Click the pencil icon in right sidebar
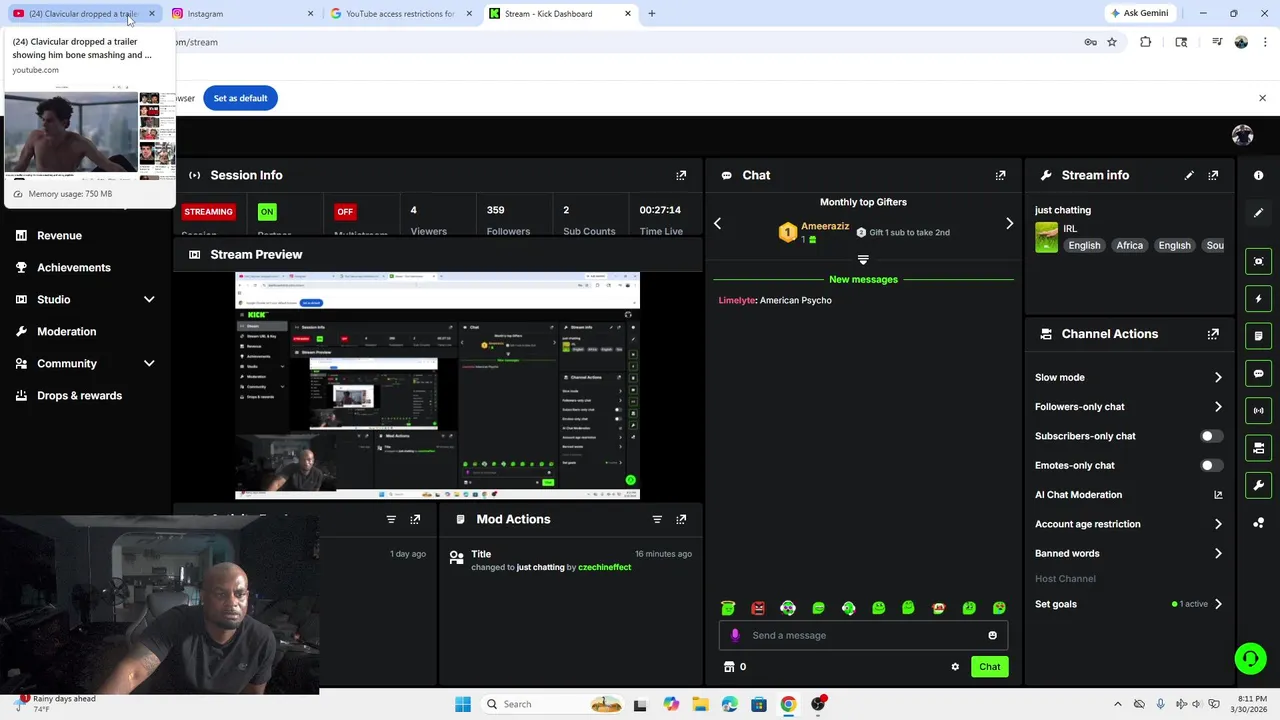The width and height of the screenshot is (1280, 720). (x=1258, y=213)
